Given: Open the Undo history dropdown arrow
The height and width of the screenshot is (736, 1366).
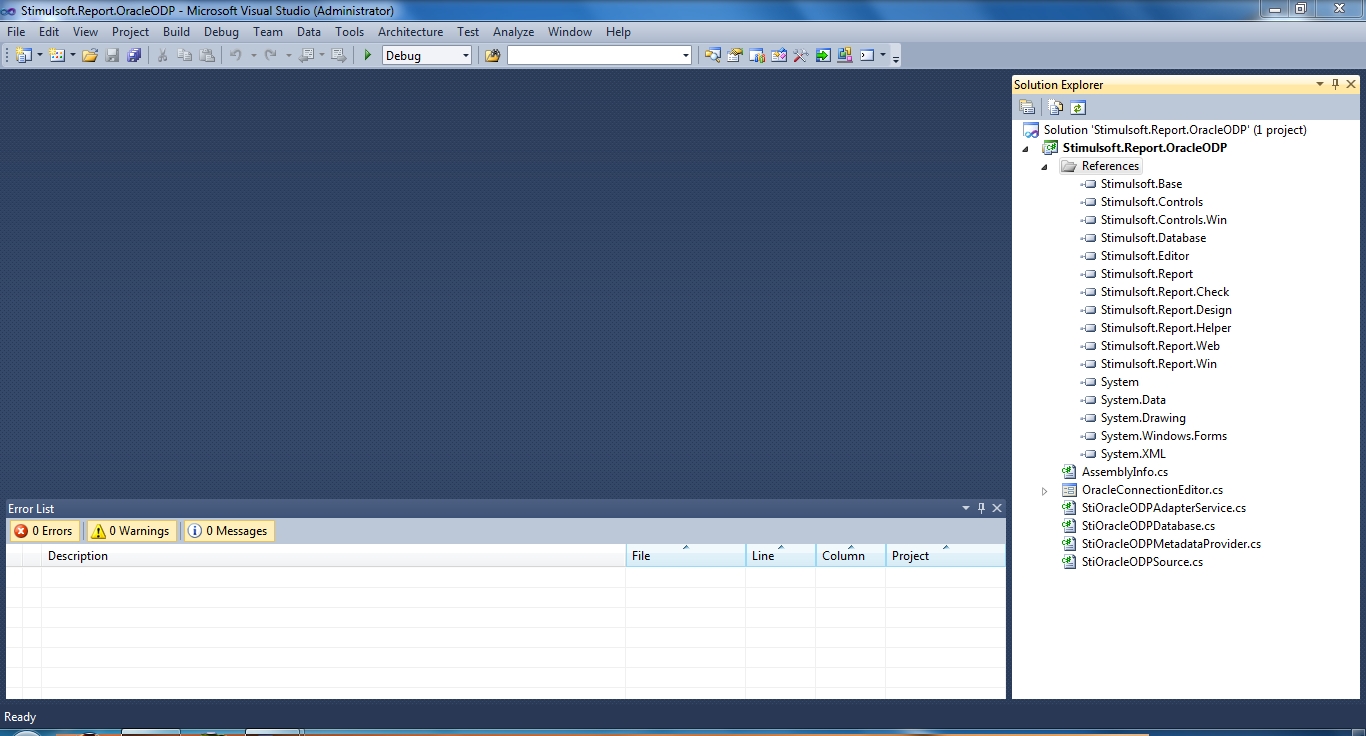Looking at the screenshot, I should (x=253, y=56).
